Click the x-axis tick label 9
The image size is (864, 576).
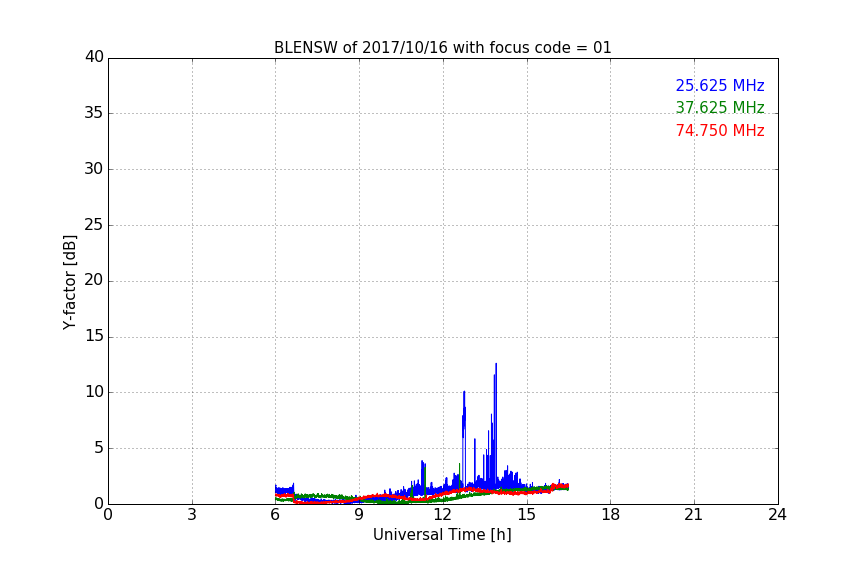click(x=359, y=515)
